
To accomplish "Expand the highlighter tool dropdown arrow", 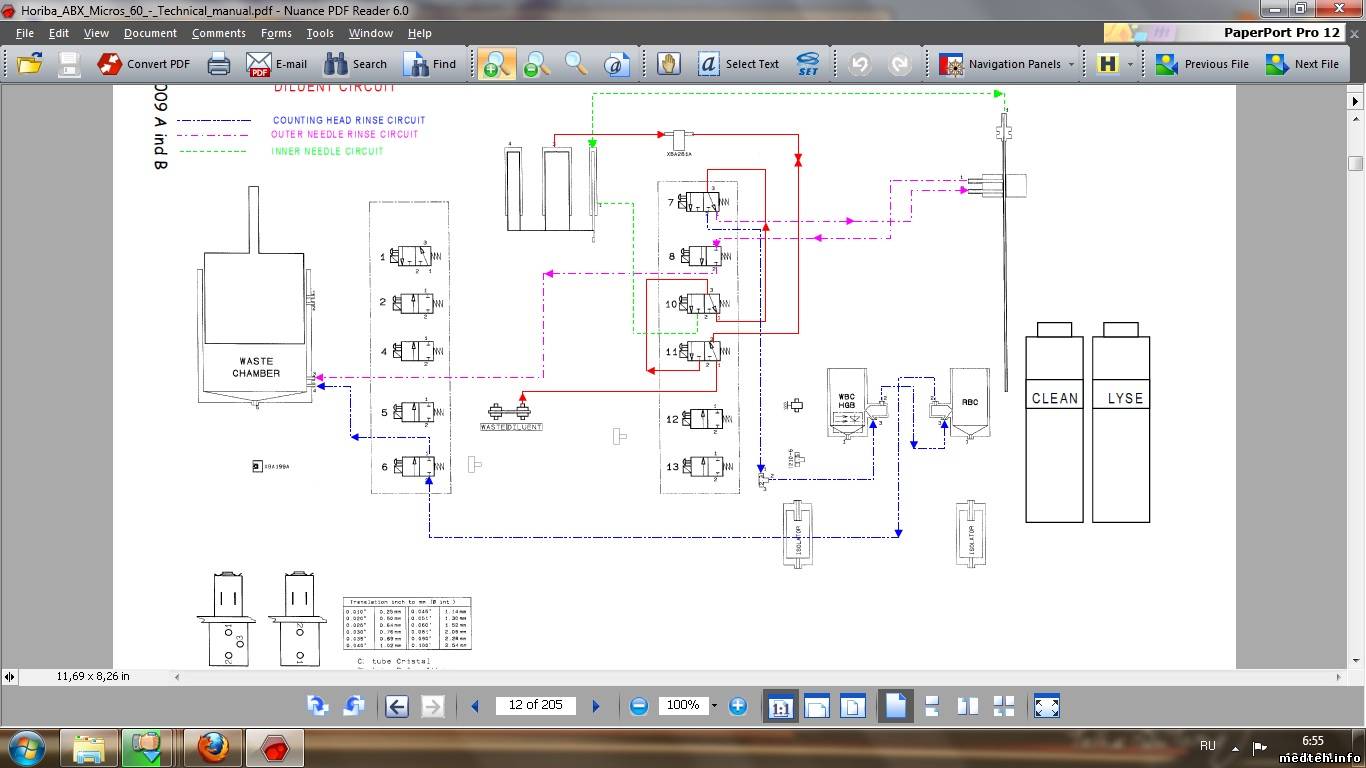I will click(1131, 64).
